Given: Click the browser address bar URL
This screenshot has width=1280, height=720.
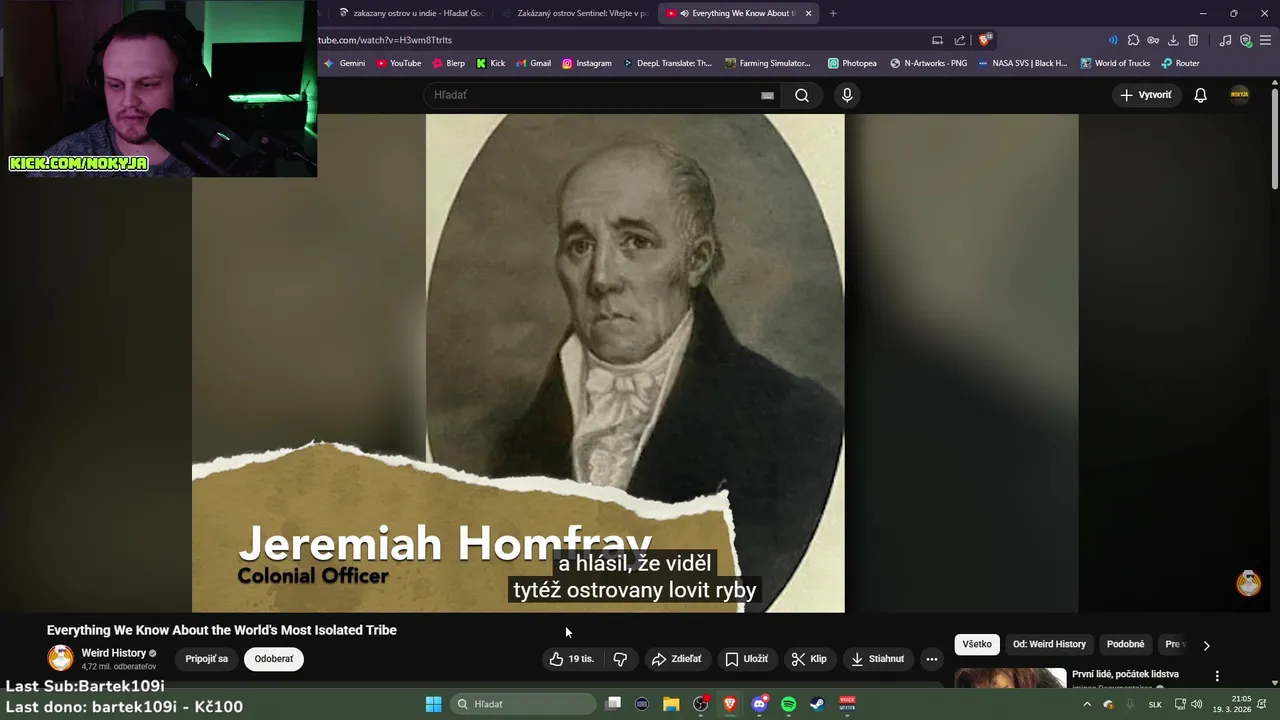Looking at the screenshot, I should pyautogui.click(x=385, y=40).
